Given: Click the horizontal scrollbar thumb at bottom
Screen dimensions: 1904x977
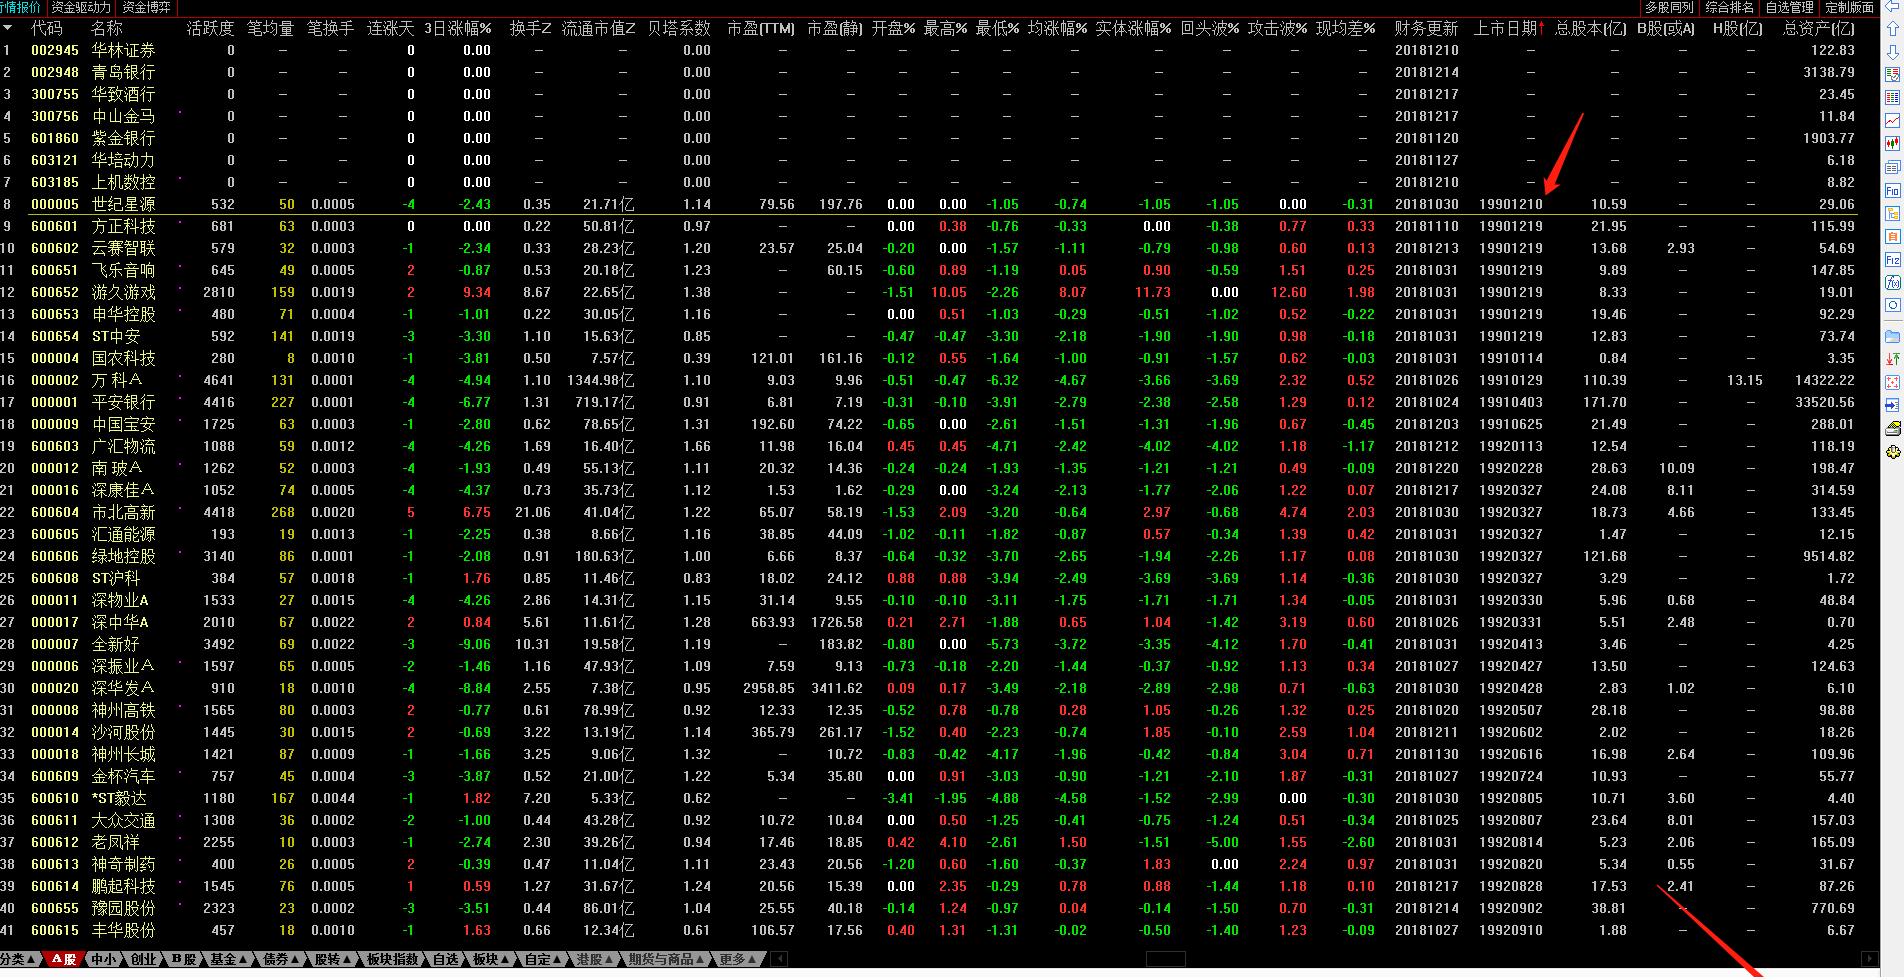Looking at the screenshot, I should (x=1165, y=959).
